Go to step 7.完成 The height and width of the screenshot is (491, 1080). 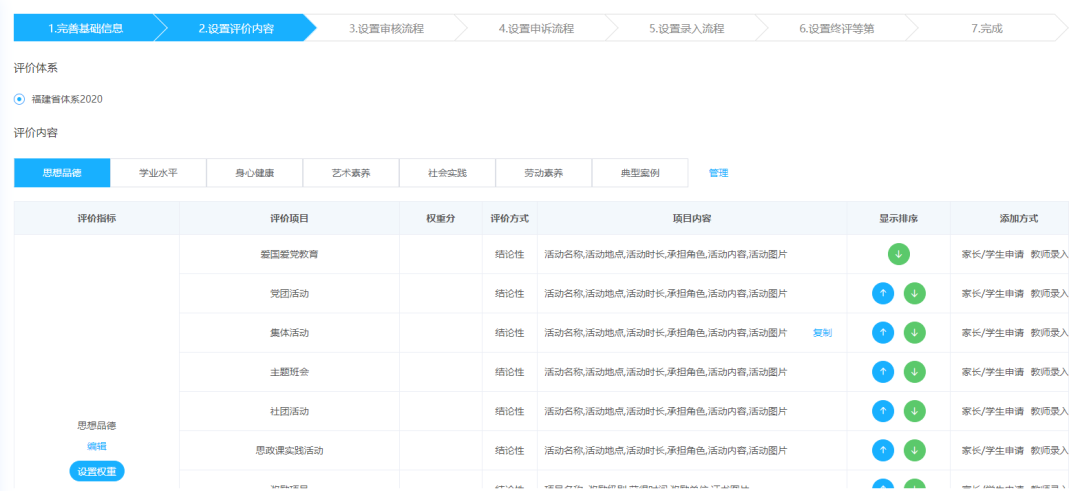(x=987, y=28)
